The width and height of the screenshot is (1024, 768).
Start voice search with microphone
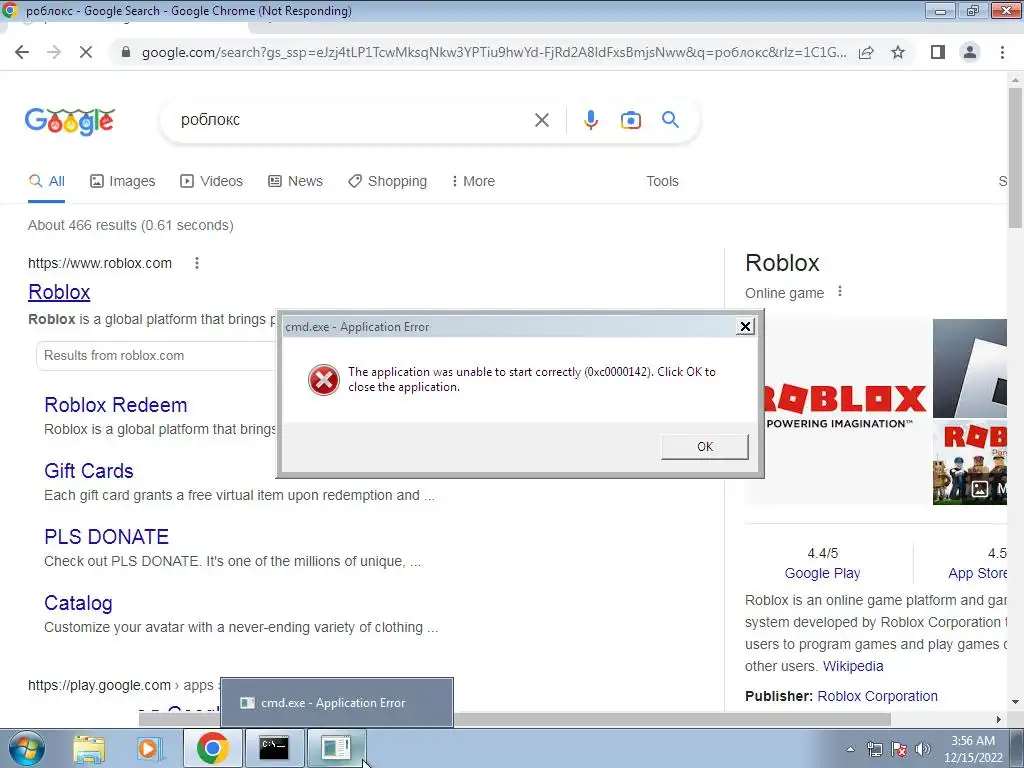pos(590,120)
